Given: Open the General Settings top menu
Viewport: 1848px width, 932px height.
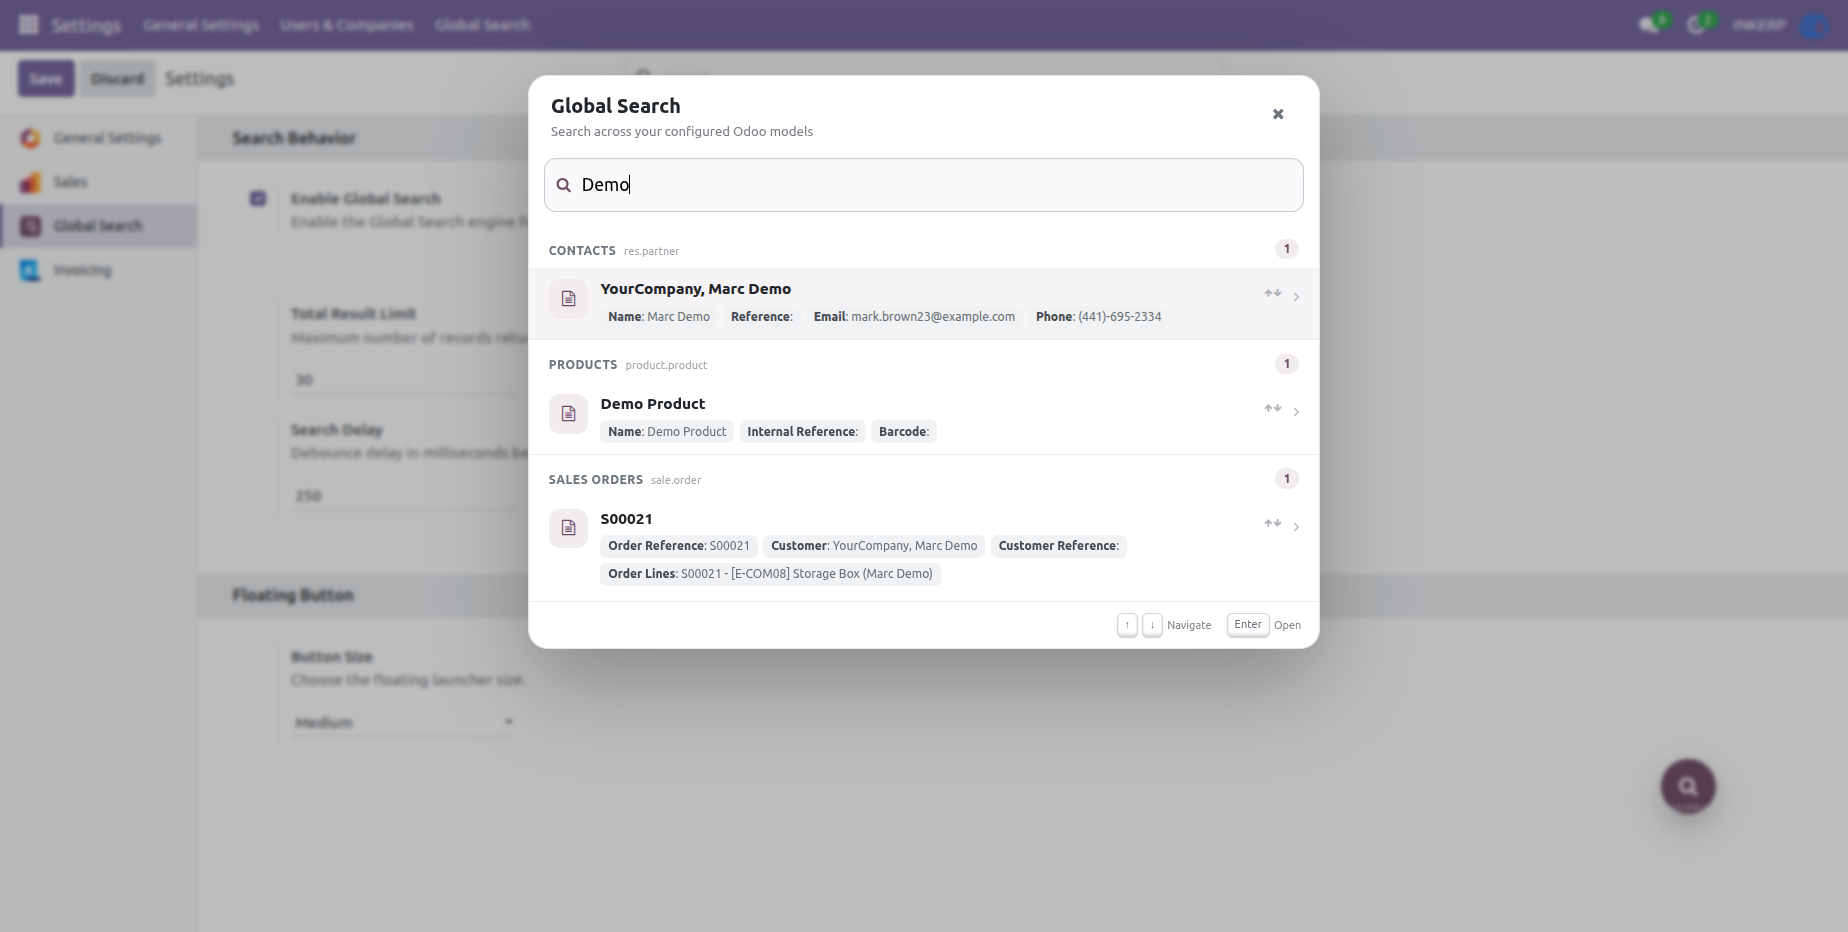Looking at the screenshot, I should (x=201, y=25).
